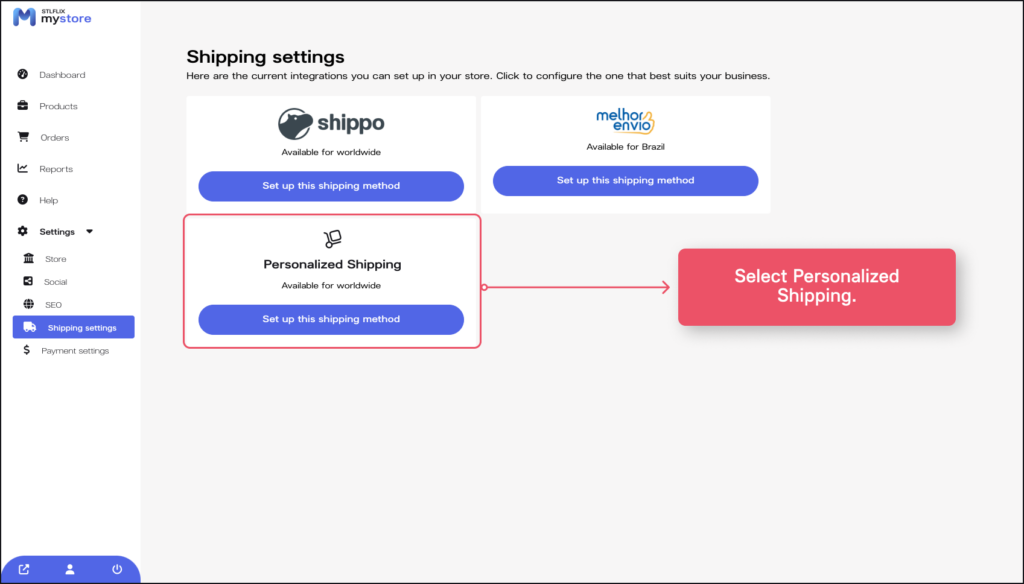Click the Orders shopping cart icon
The image size is (1024, 584).
pos(23,137)
